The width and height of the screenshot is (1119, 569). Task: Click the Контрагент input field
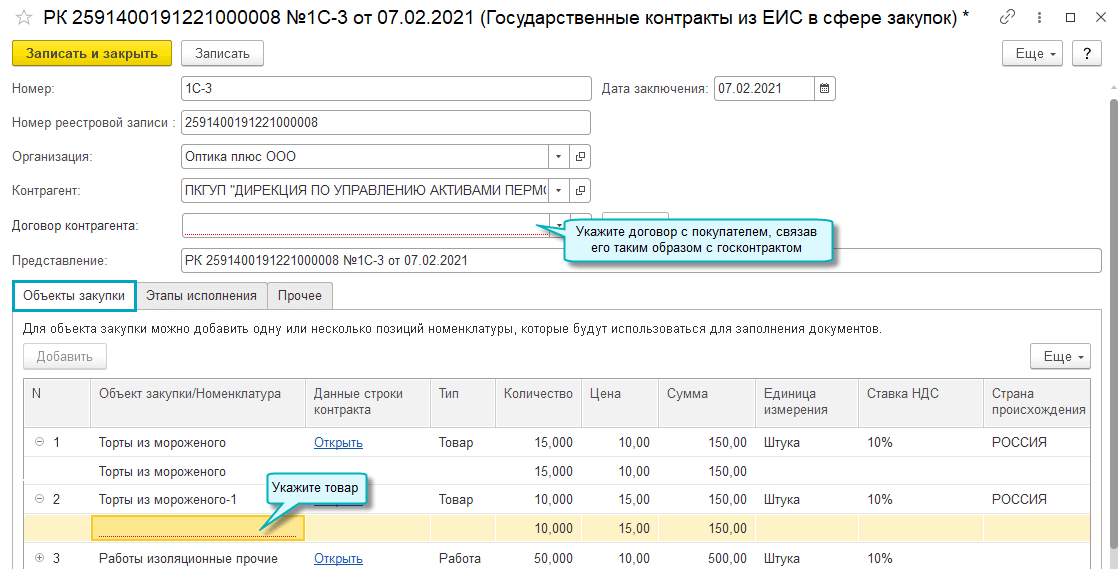coord(365,191)
